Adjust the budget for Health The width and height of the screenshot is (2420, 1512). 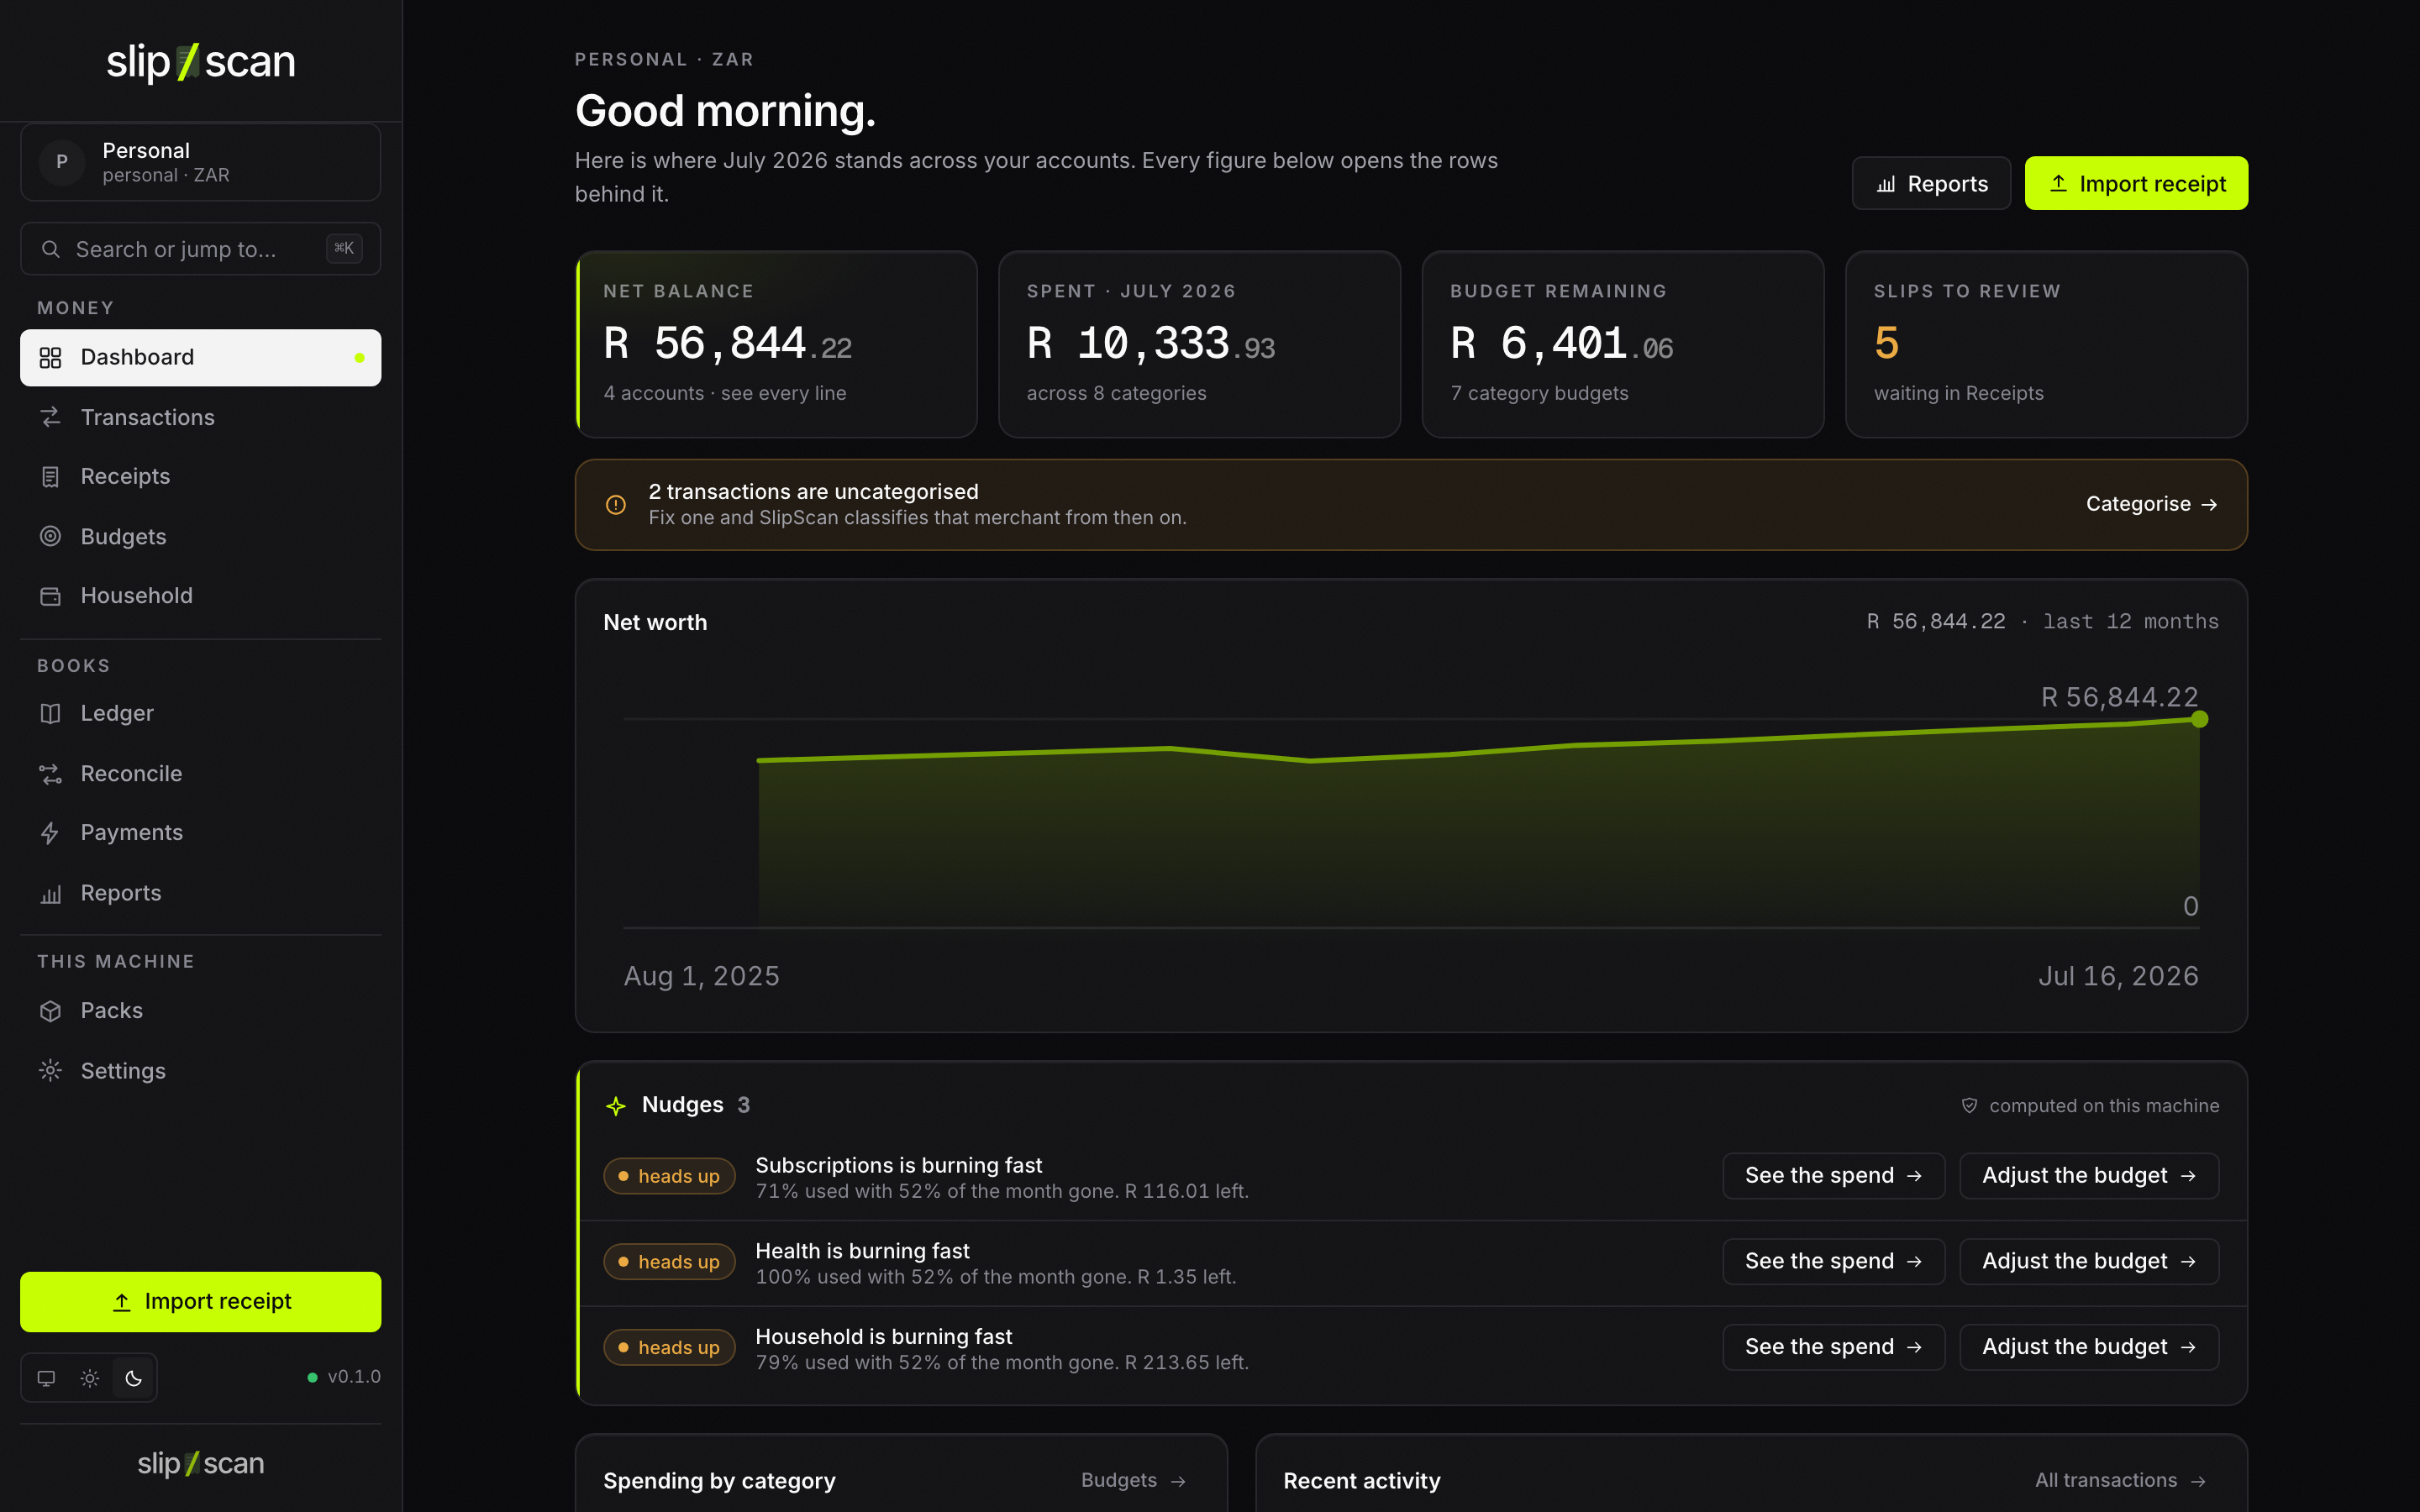click(x=2089, y=1261)
